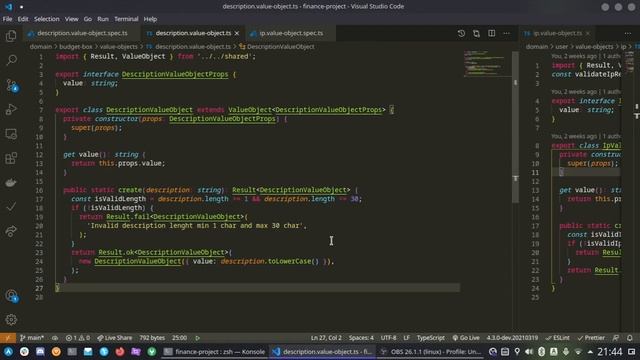The image size is (640, 360).
Task: Click TypeScript version 4.3.0-dev.20210319
Action: [512, 338]
